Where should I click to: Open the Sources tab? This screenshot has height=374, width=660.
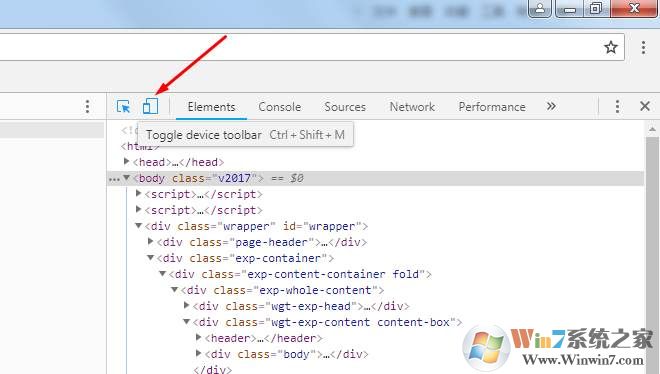coord(345,107)
